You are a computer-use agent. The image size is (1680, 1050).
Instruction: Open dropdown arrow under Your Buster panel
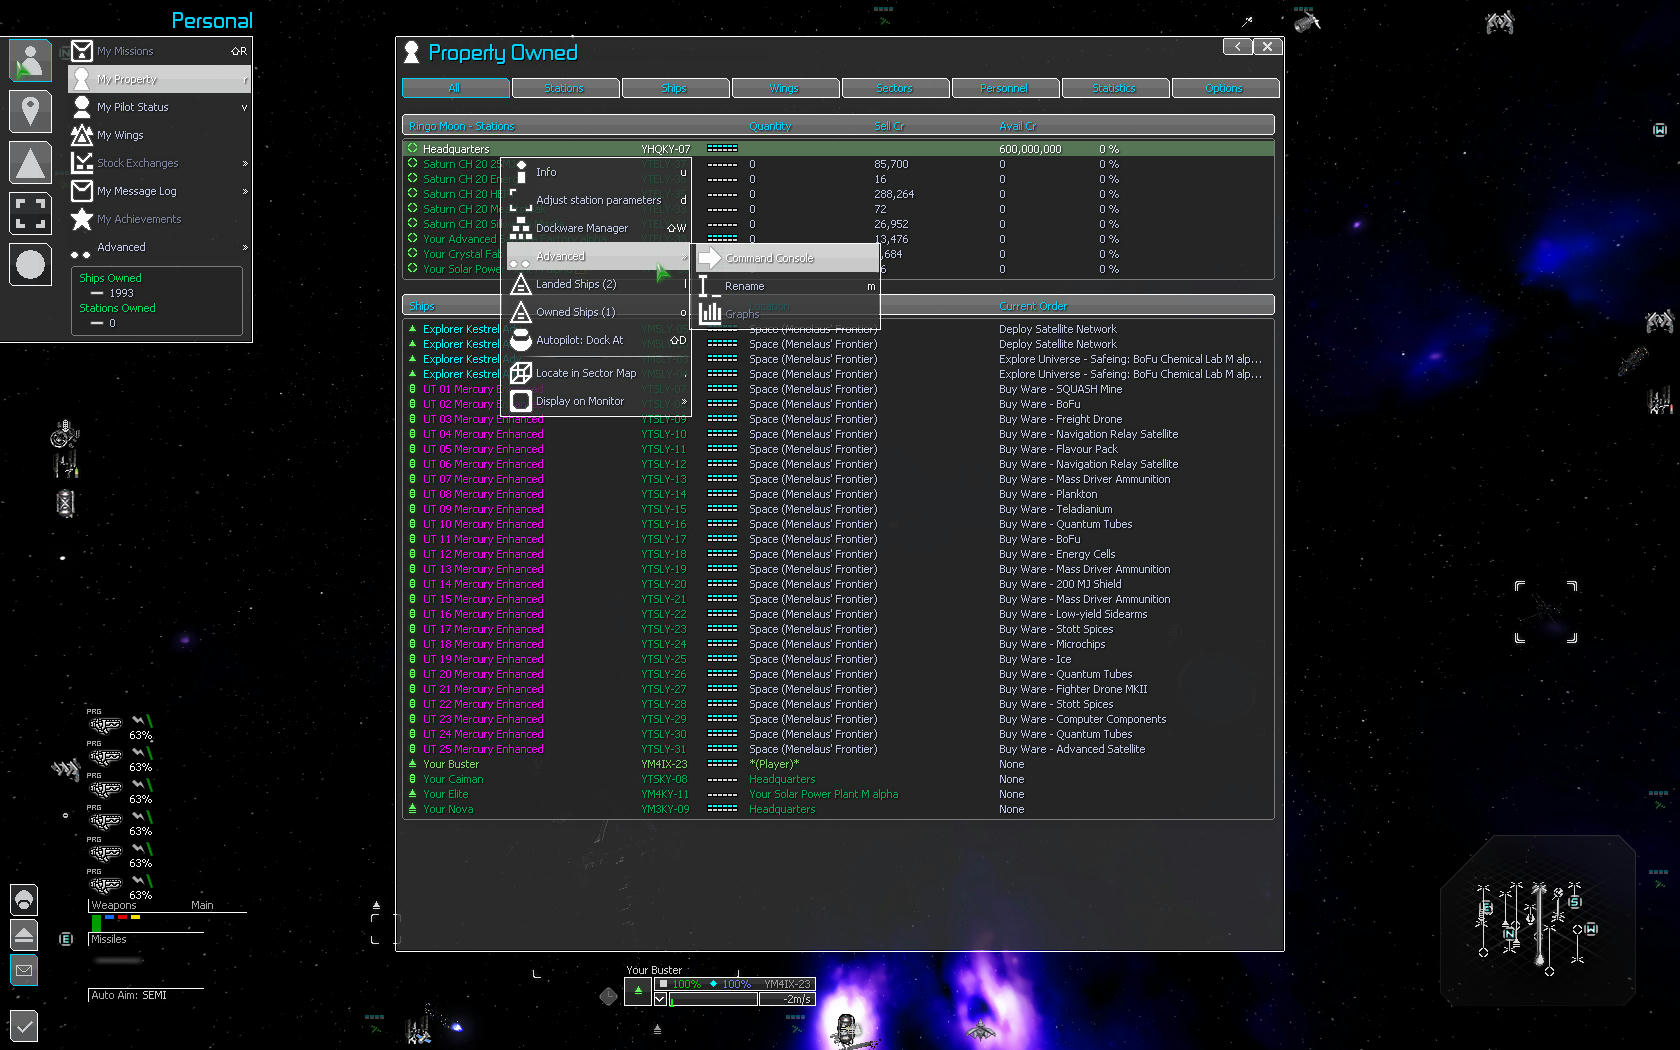660,999
